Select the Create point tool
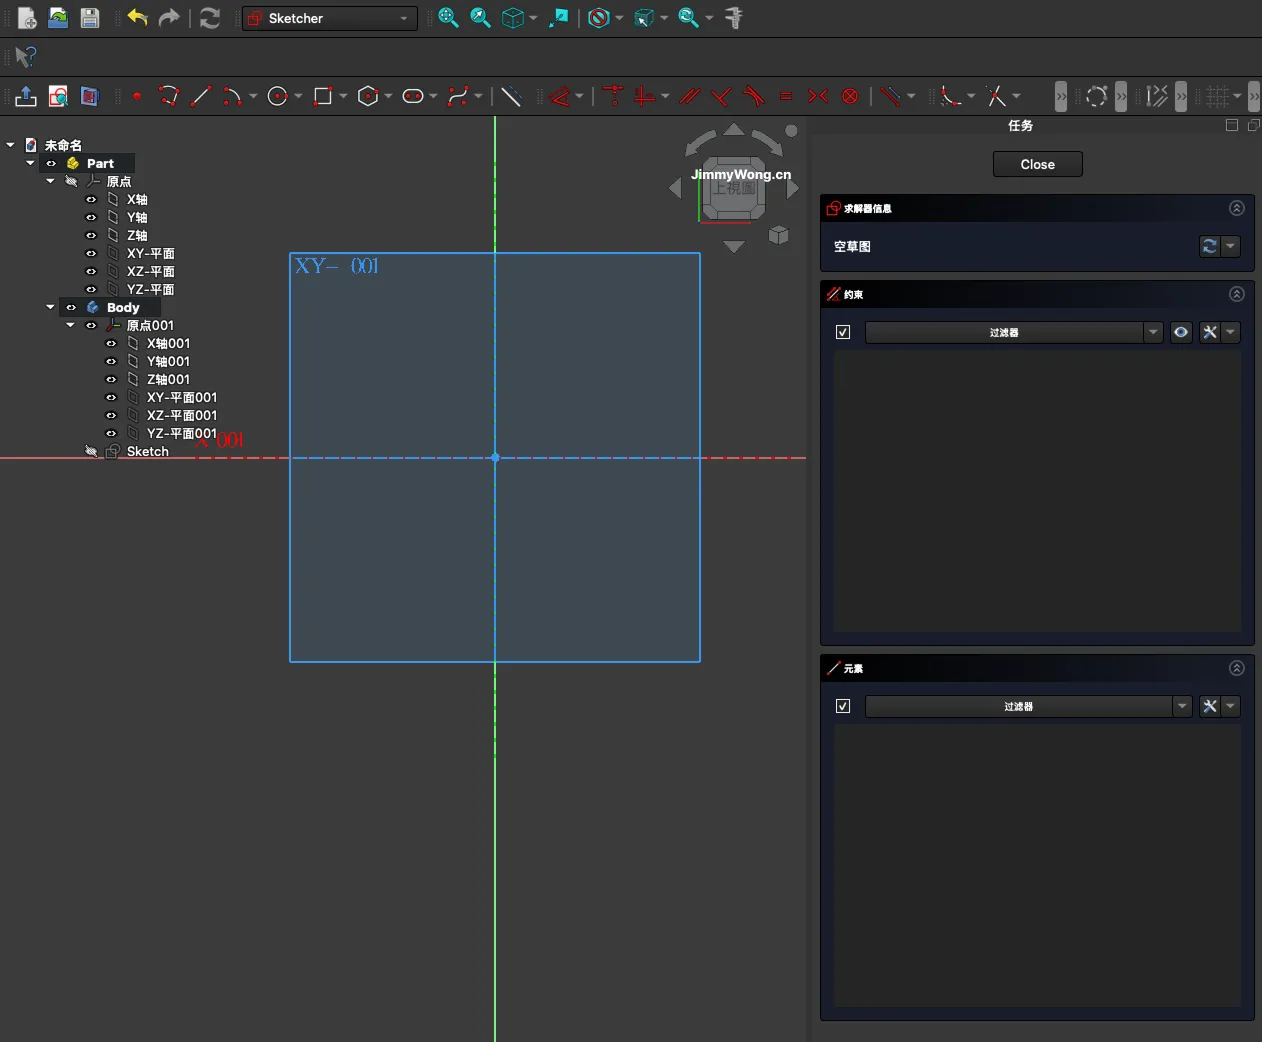This screenshot has height=1042, width=1262. [137, 97]
